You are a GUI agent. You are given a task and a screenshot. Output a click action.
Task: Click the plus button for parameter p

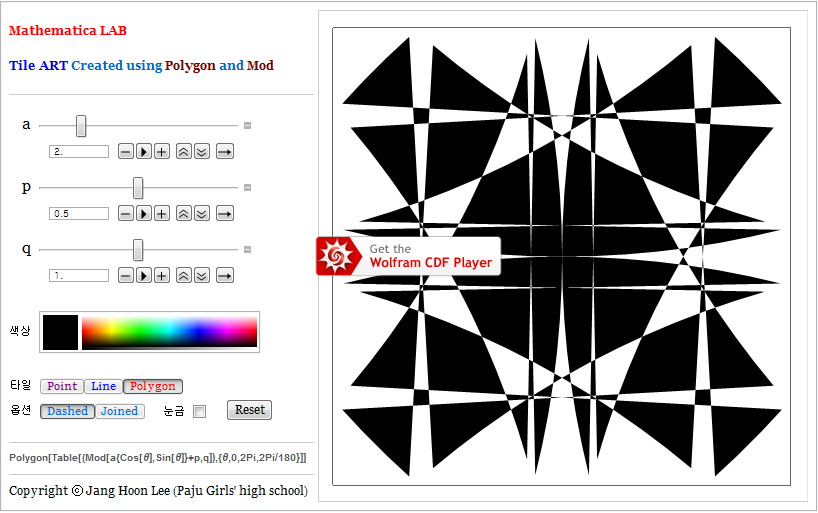point(162,213)
